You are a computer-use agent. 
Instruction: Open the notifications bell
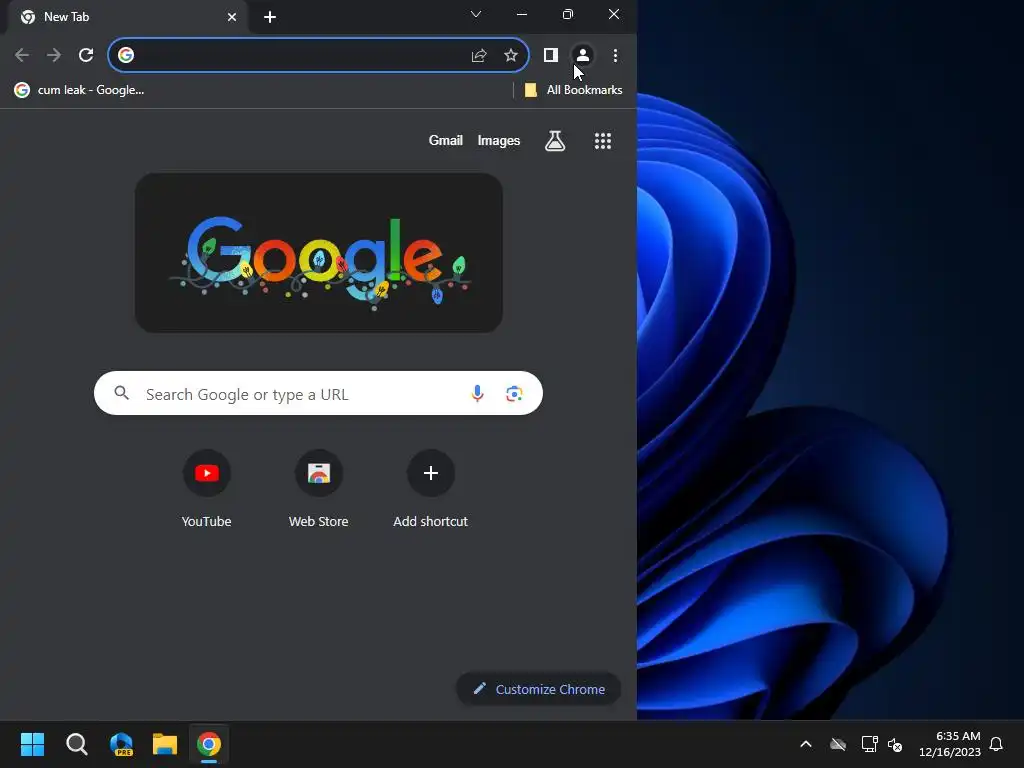coord(996,744)
